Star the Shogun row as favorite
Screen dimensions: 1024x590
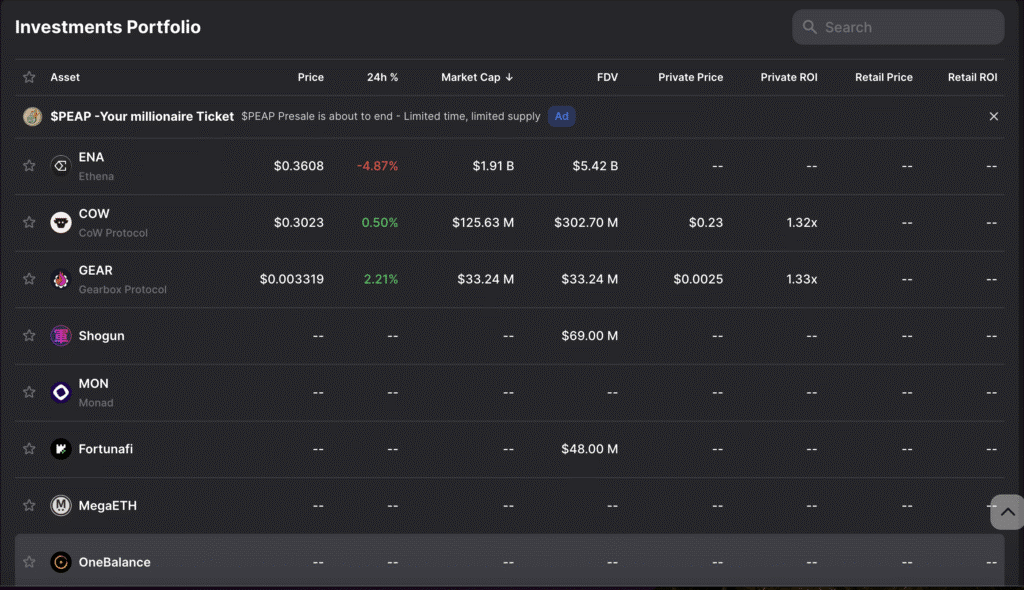29,336
